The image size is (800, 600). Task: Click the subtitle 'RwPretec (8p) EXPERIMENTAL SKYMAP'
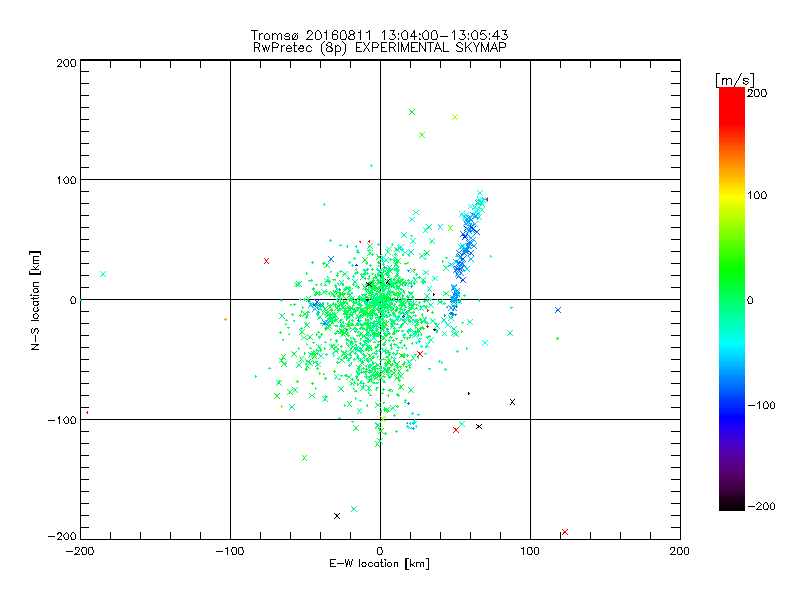(x=379, y=47)
